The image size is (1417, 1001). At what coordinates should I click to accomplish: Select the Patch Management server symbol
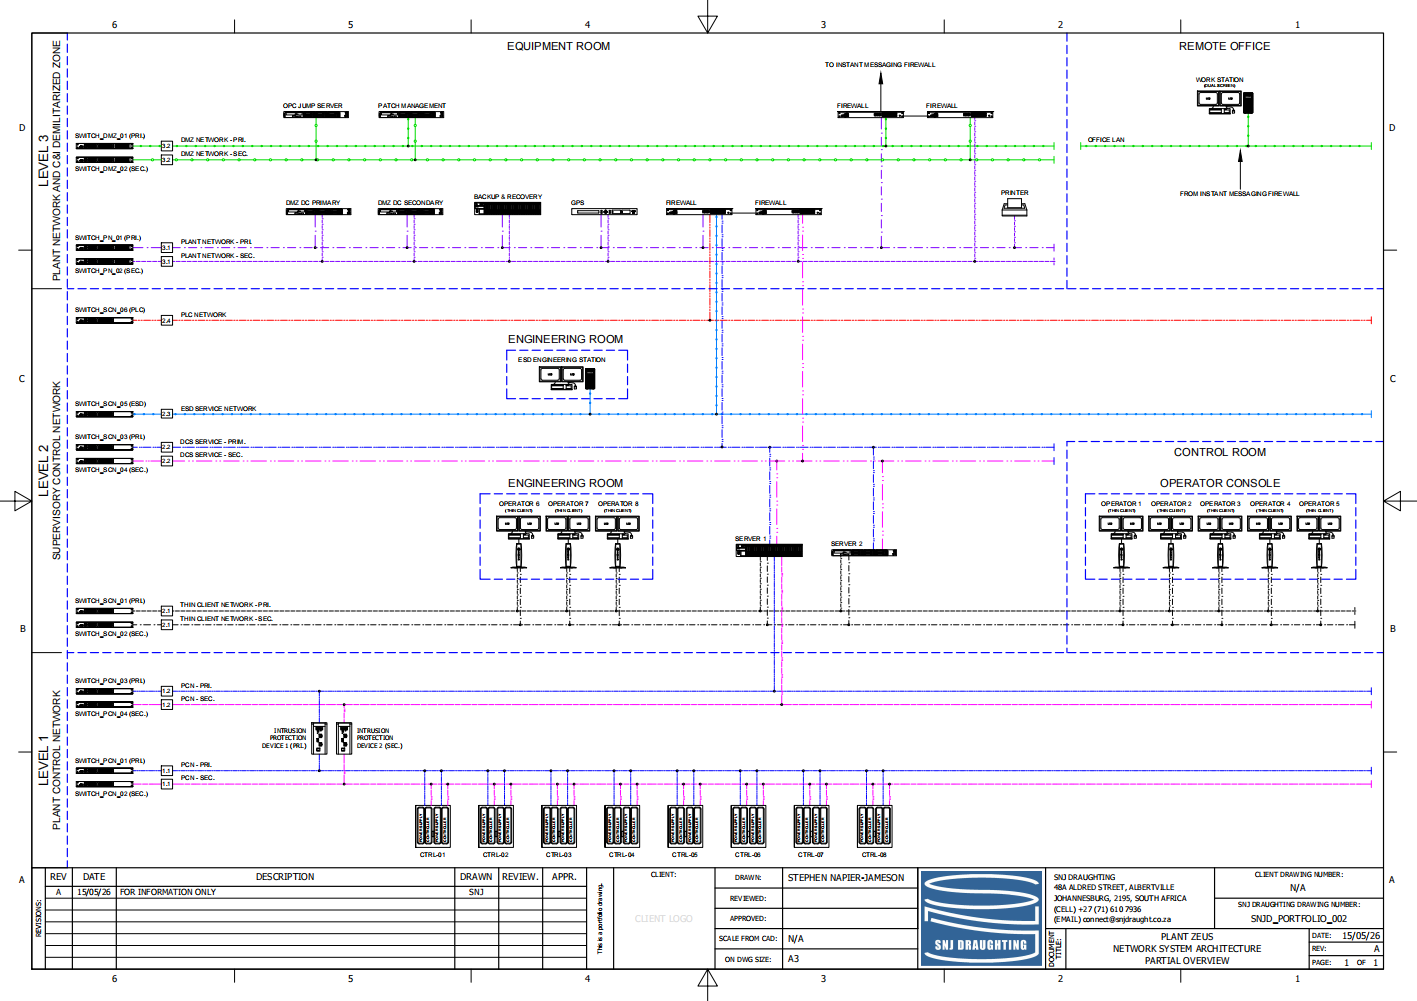pos(410,114)
